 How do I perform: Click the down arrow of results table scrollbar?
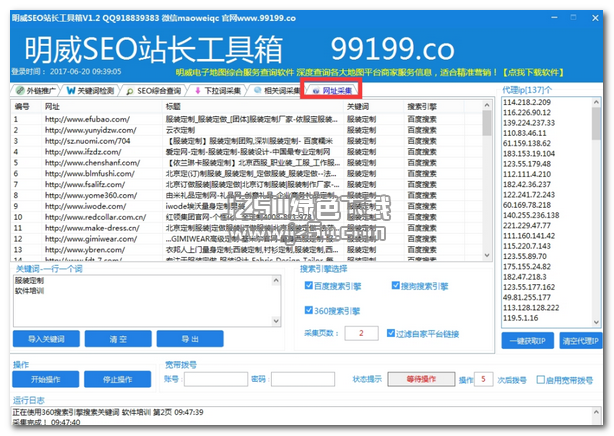coord(487,255)
